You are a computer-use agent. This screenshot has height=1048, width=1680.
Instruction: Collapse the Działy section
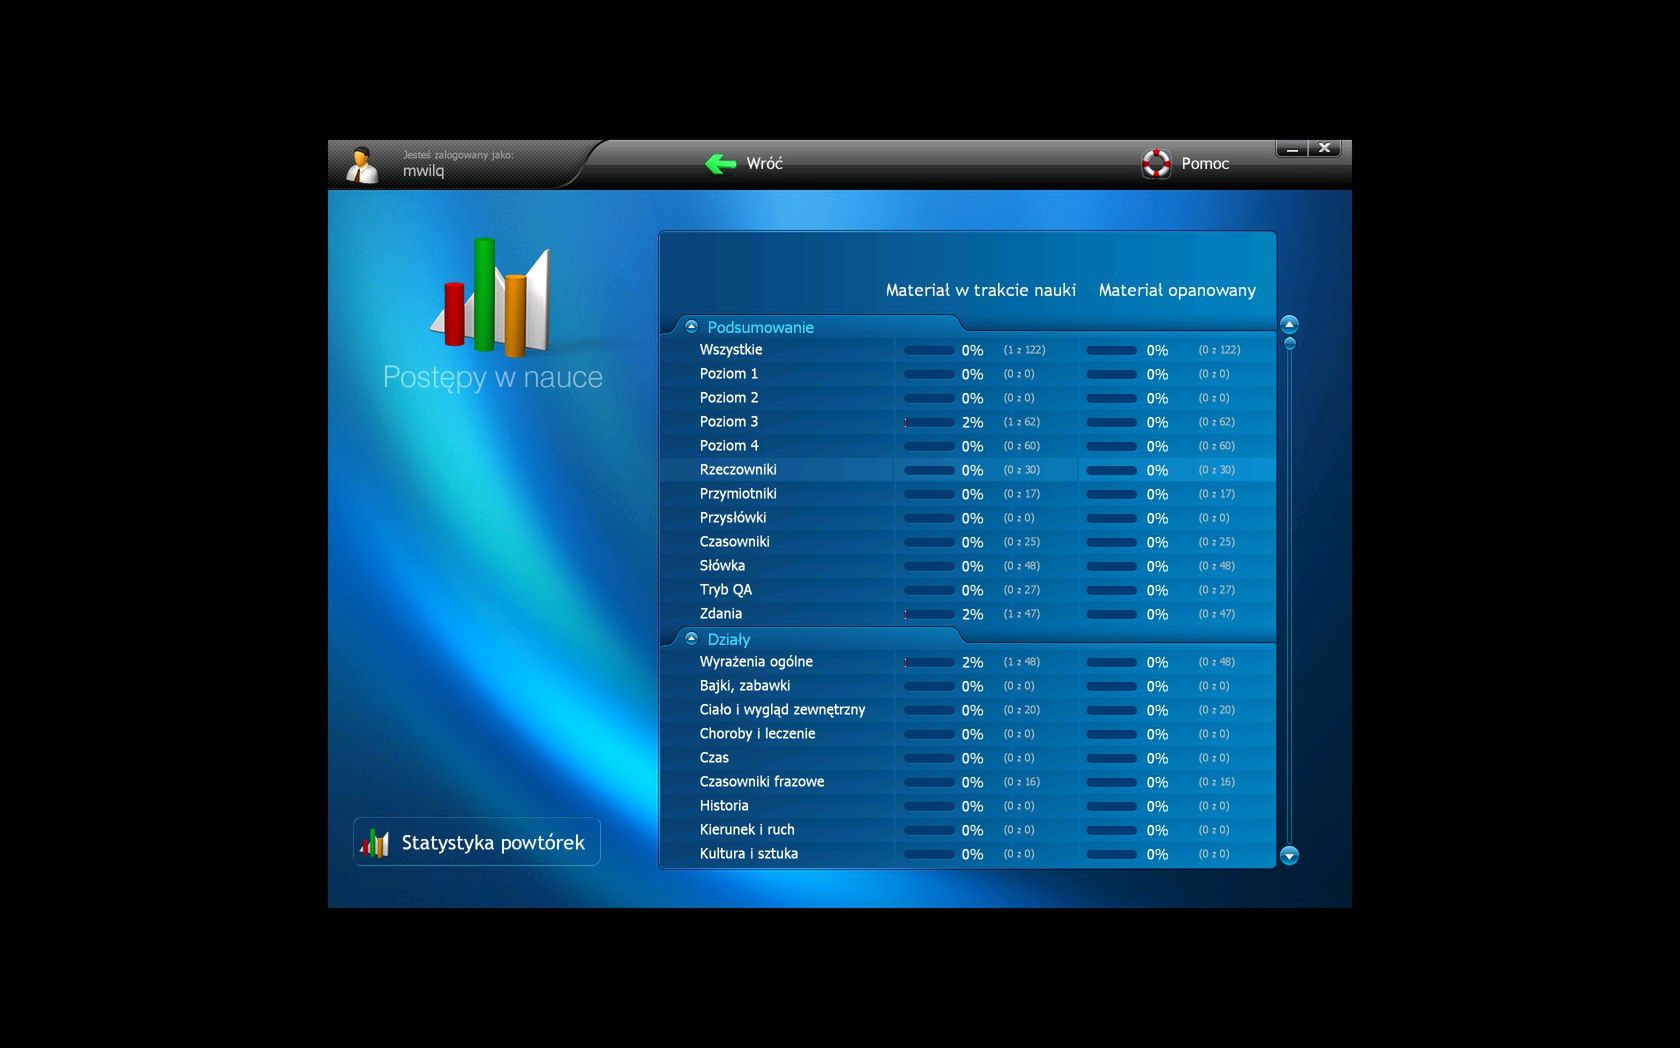pos(691,638)
